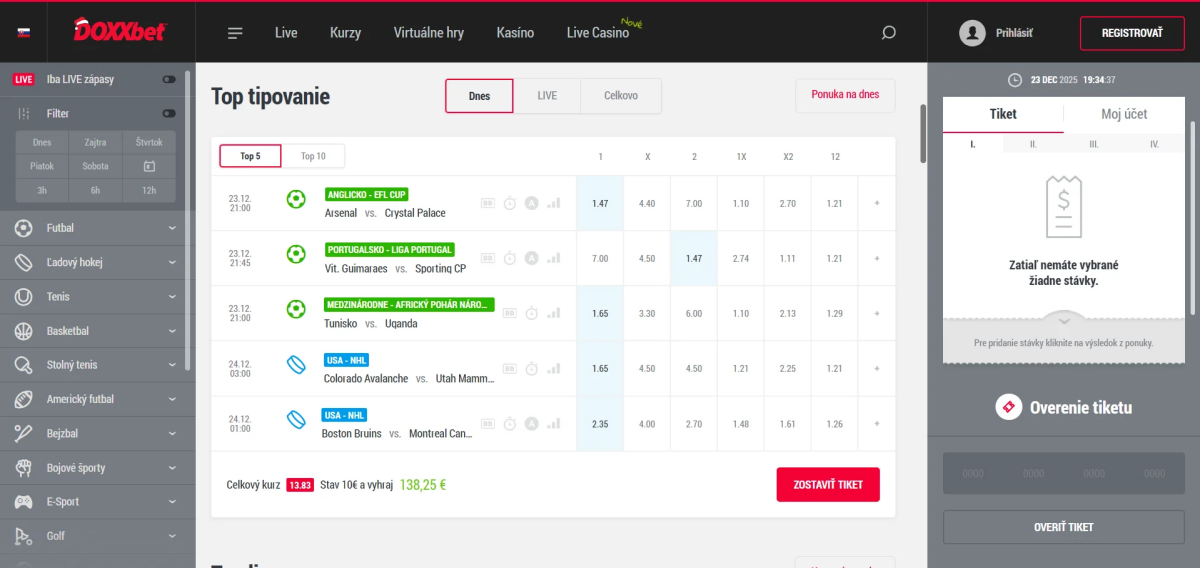Click the ticket verification code input field

click(x=1064, y=474)
